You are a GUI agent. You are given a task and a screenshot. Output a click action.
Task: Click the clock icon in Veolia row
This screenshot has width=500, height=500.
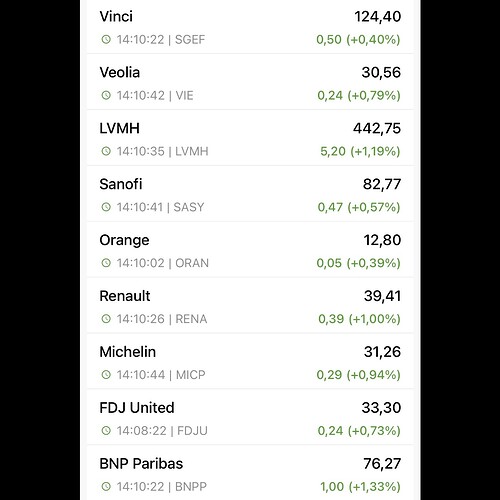point(106,95)
